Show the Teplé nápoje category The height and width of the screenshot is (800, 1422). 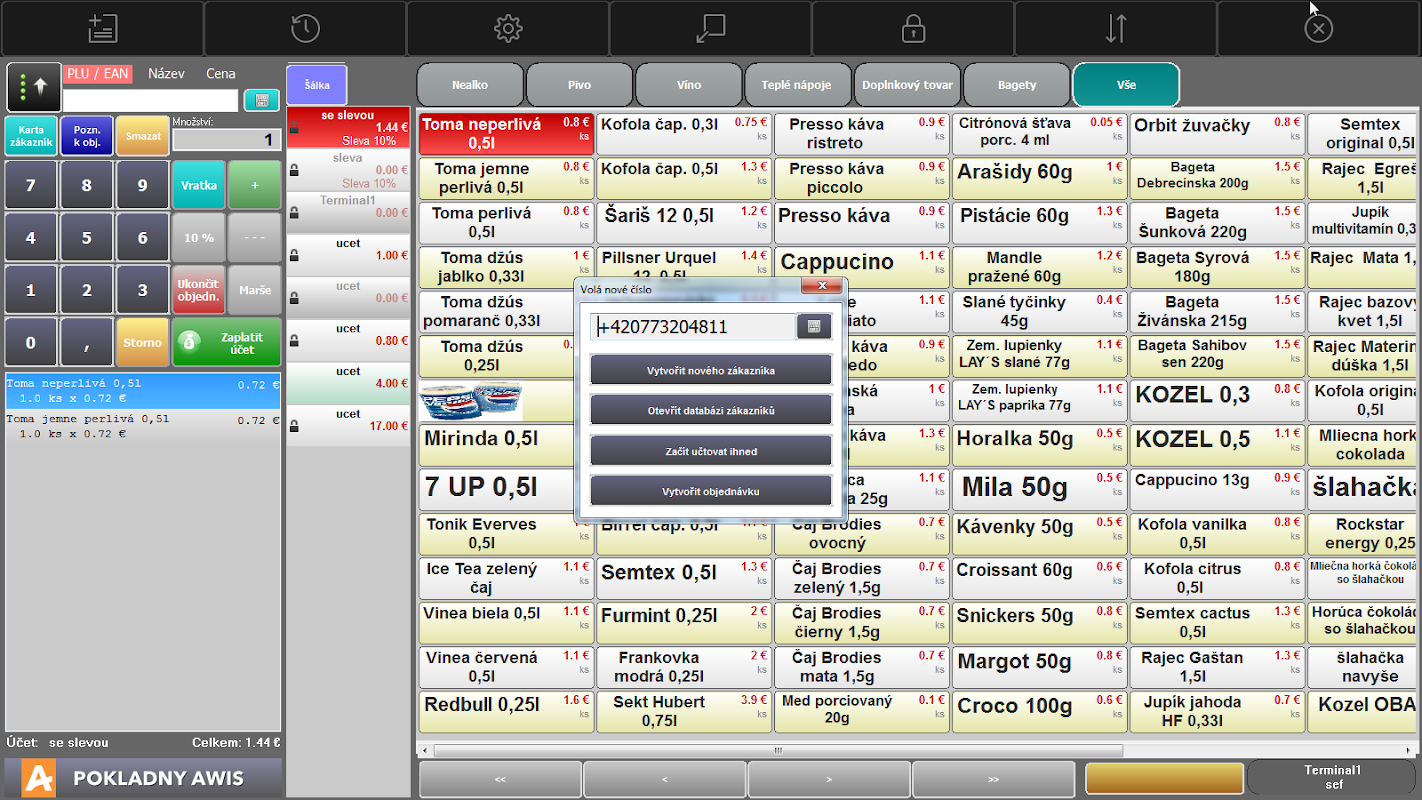[798, 85]
